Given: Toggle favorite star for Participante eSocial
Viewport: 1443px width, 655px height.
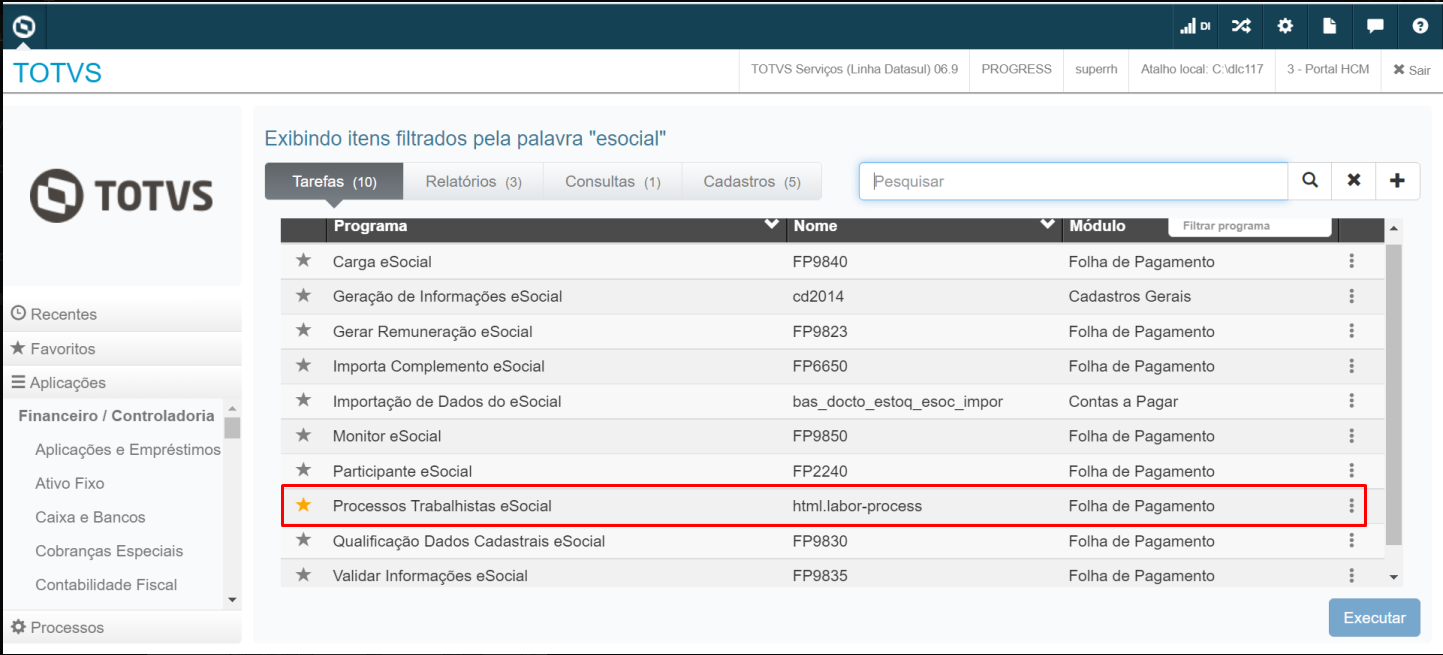Looking at the screenshot, I should (x=304, y=471).
